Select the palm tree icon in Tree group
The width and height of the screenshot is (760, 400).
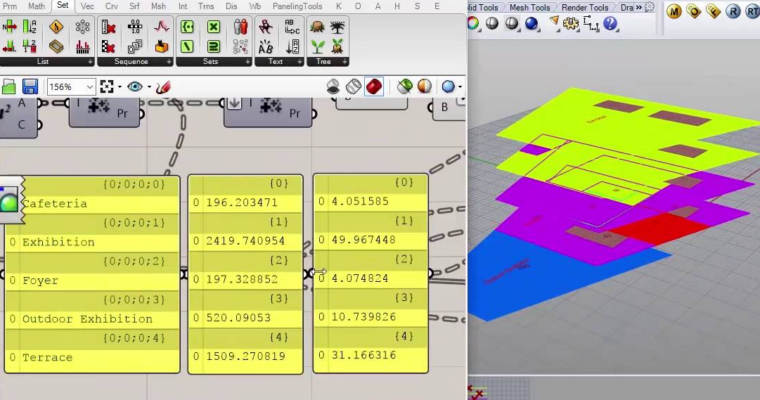tap(337, 27)
